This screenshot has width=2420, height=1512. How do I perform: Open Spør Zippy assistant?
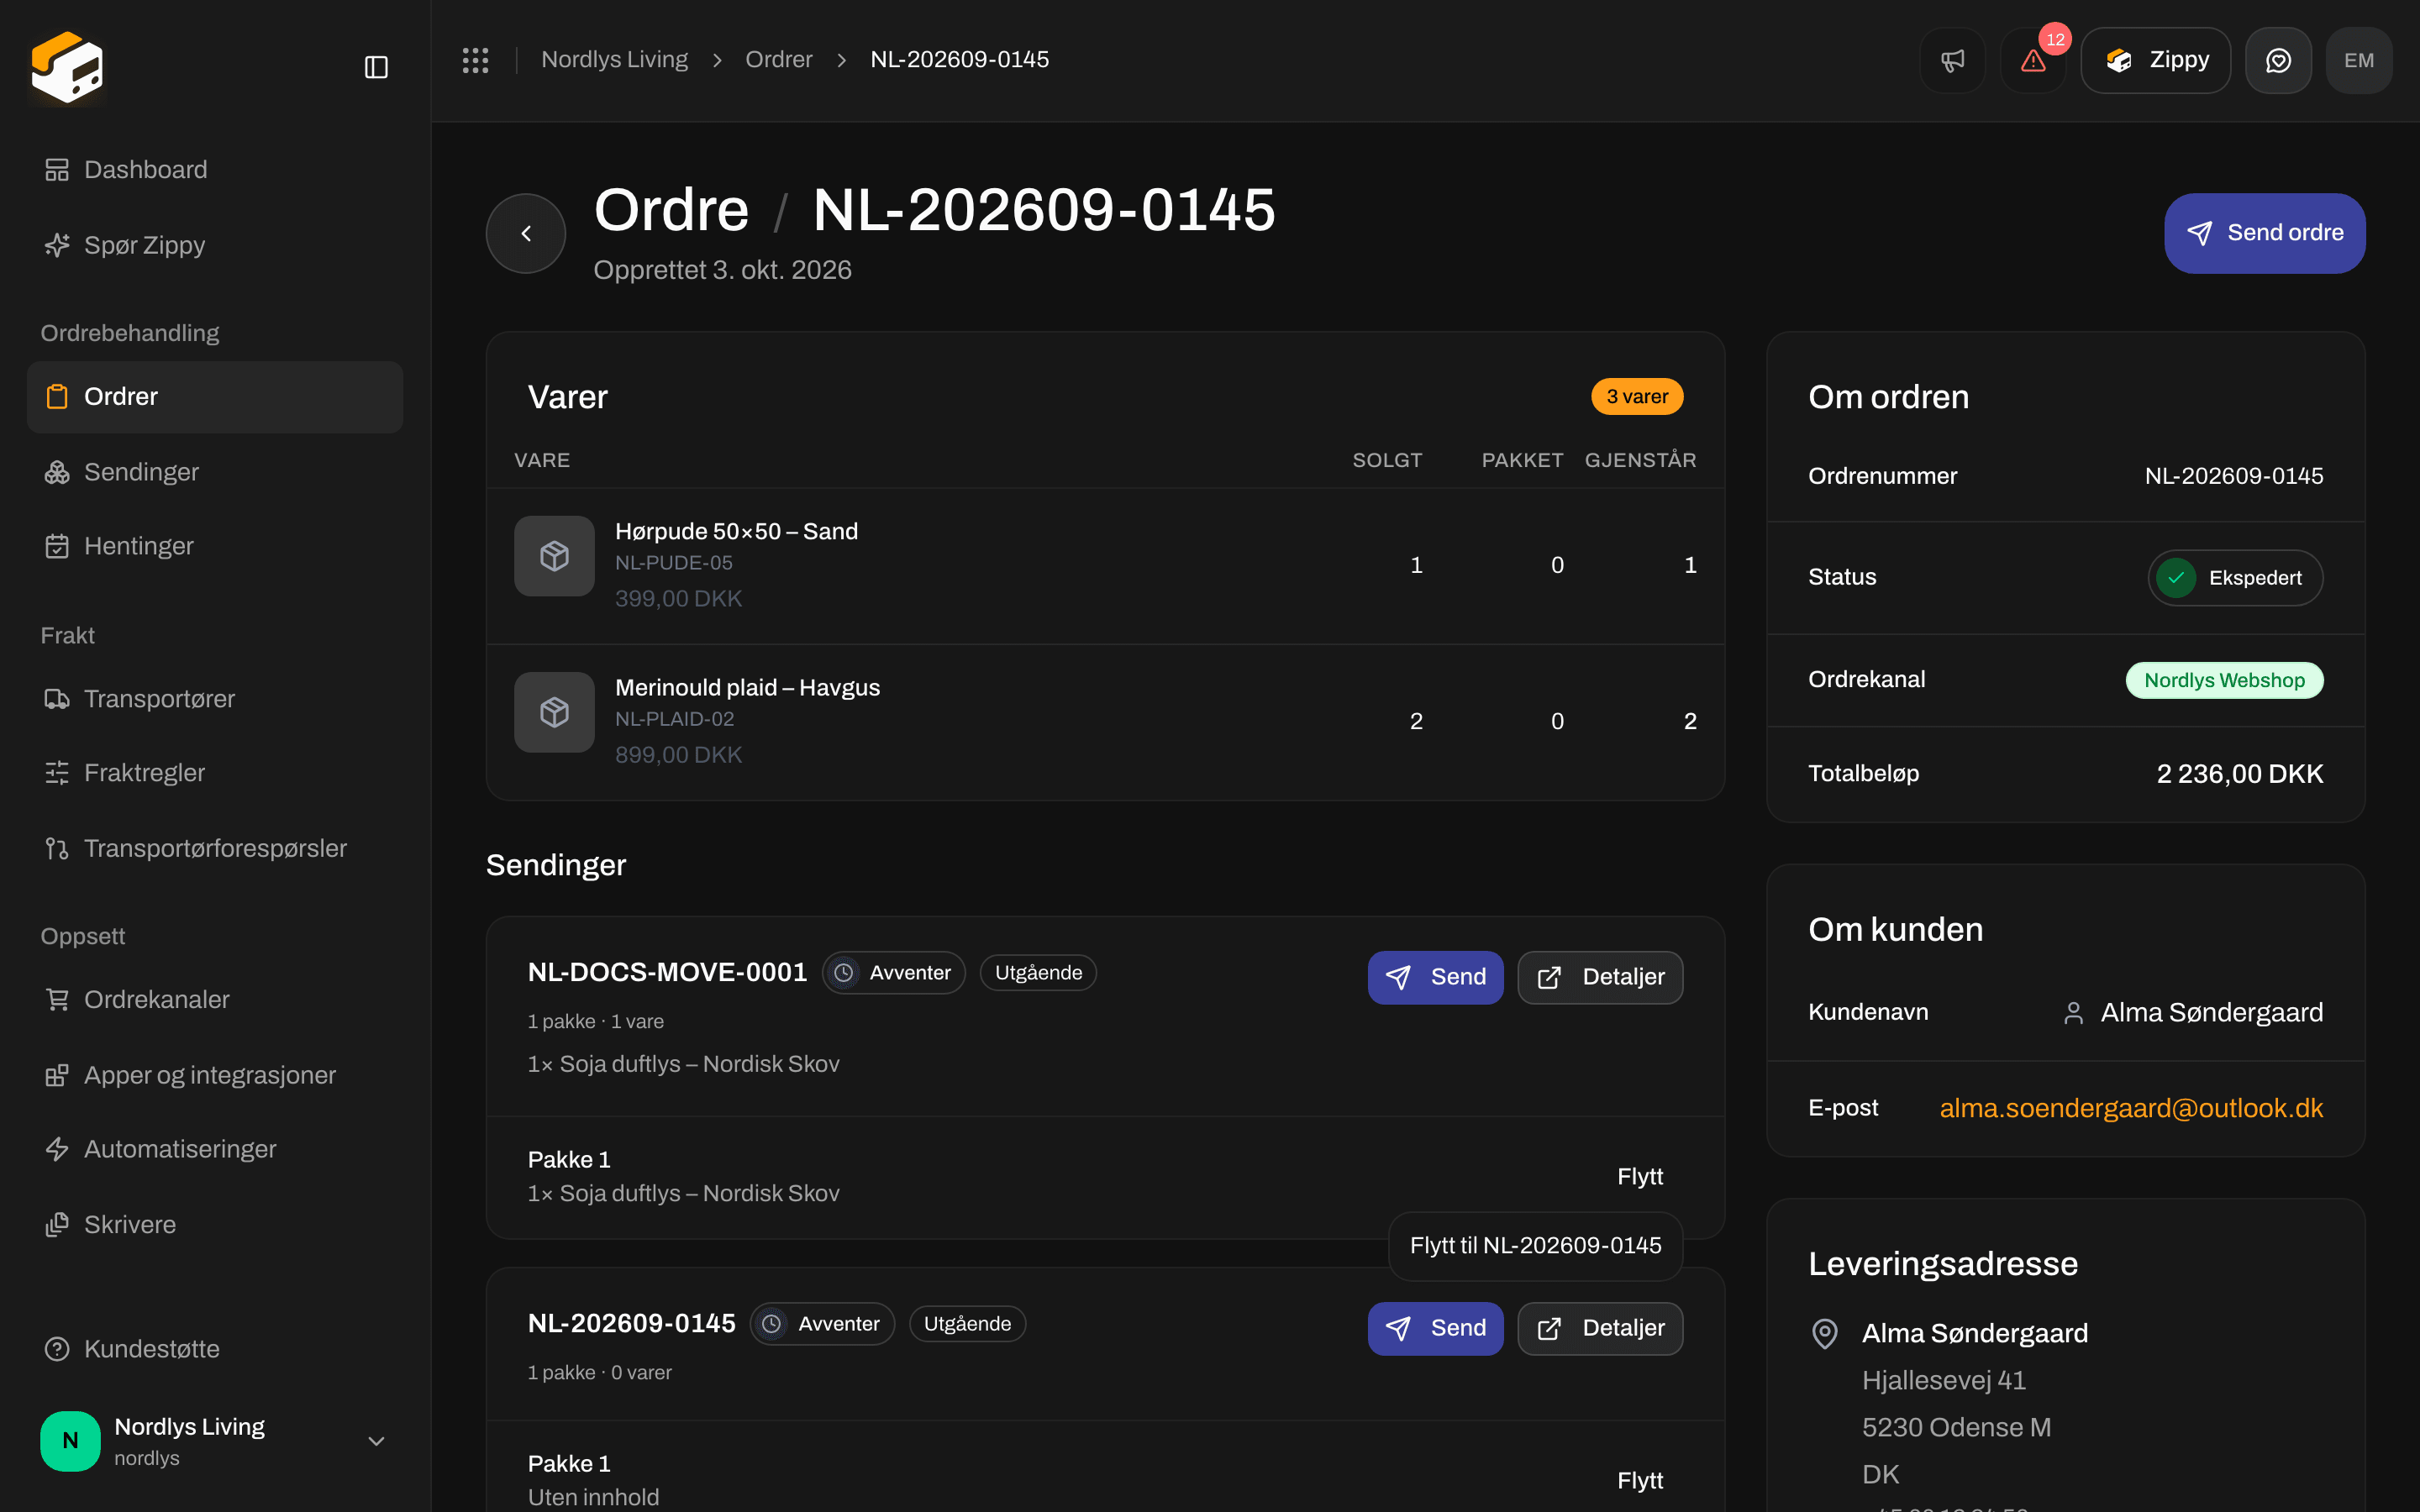tap(215, 245)
